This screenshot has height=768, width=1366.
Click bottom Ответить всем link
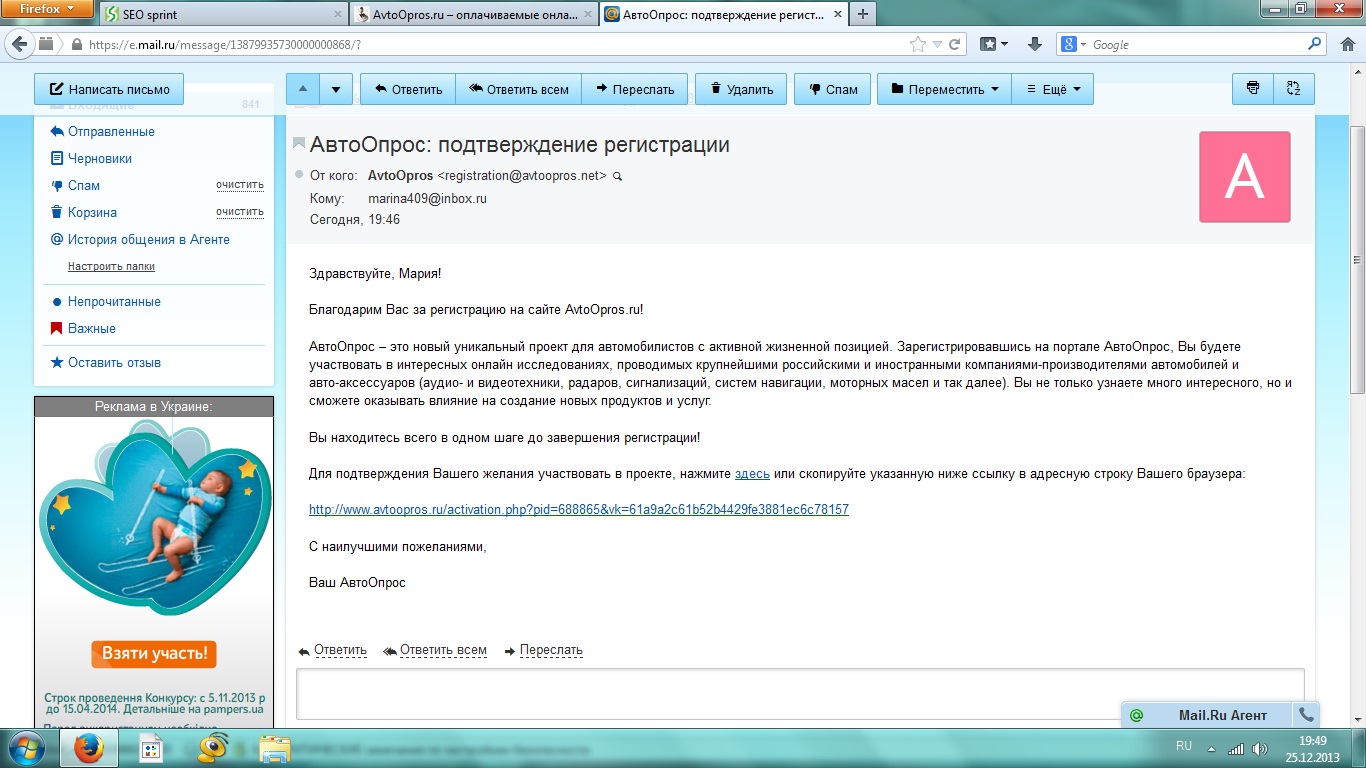click(x=443, y=650)
